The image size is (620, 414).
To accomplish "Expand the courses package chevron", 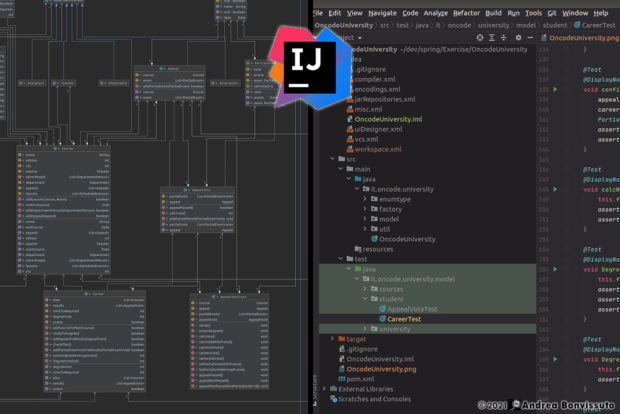I will coord(365,289).
